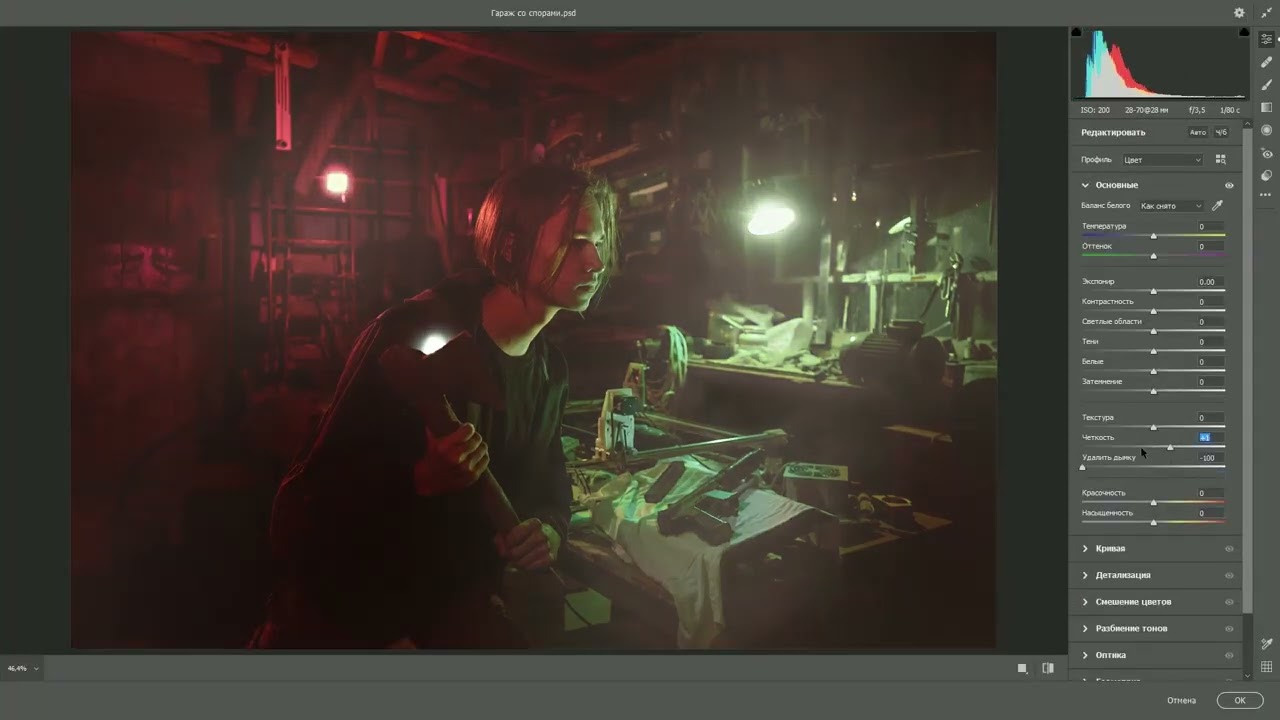
Task: Toggle before/after split view icon
Action: click(x=1047, y=668)
